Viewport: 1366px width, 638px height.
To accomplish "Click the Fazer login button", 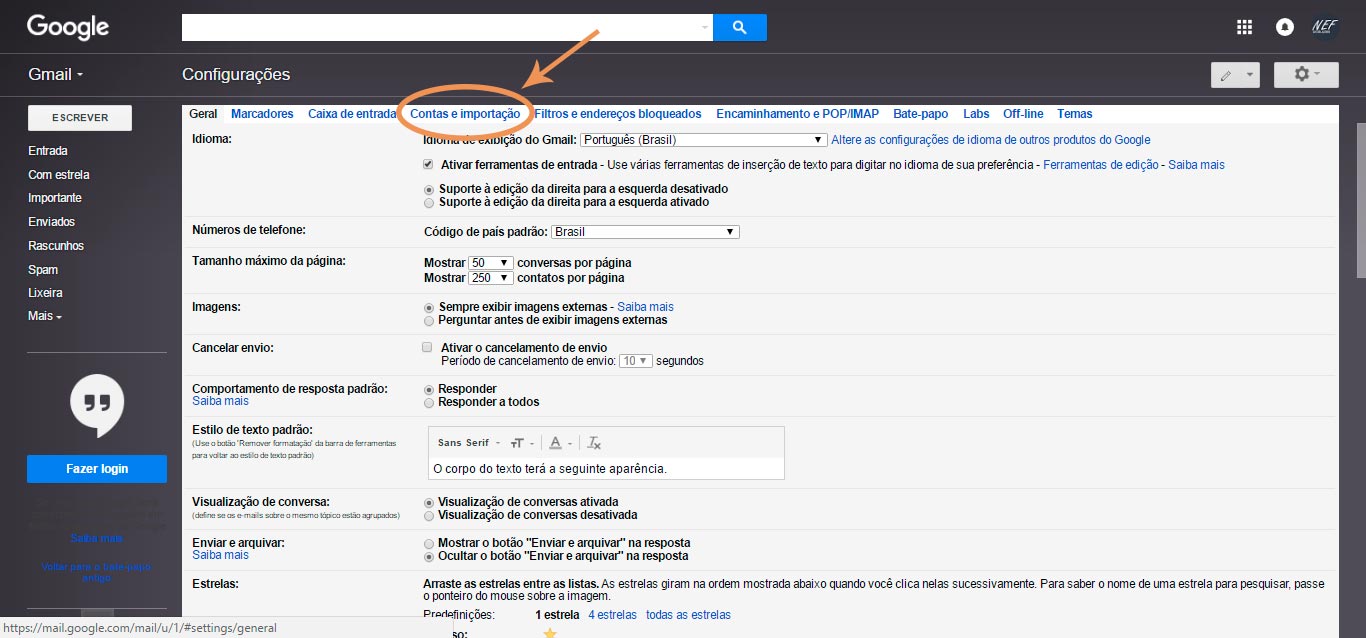I will [x=97, y=469].
